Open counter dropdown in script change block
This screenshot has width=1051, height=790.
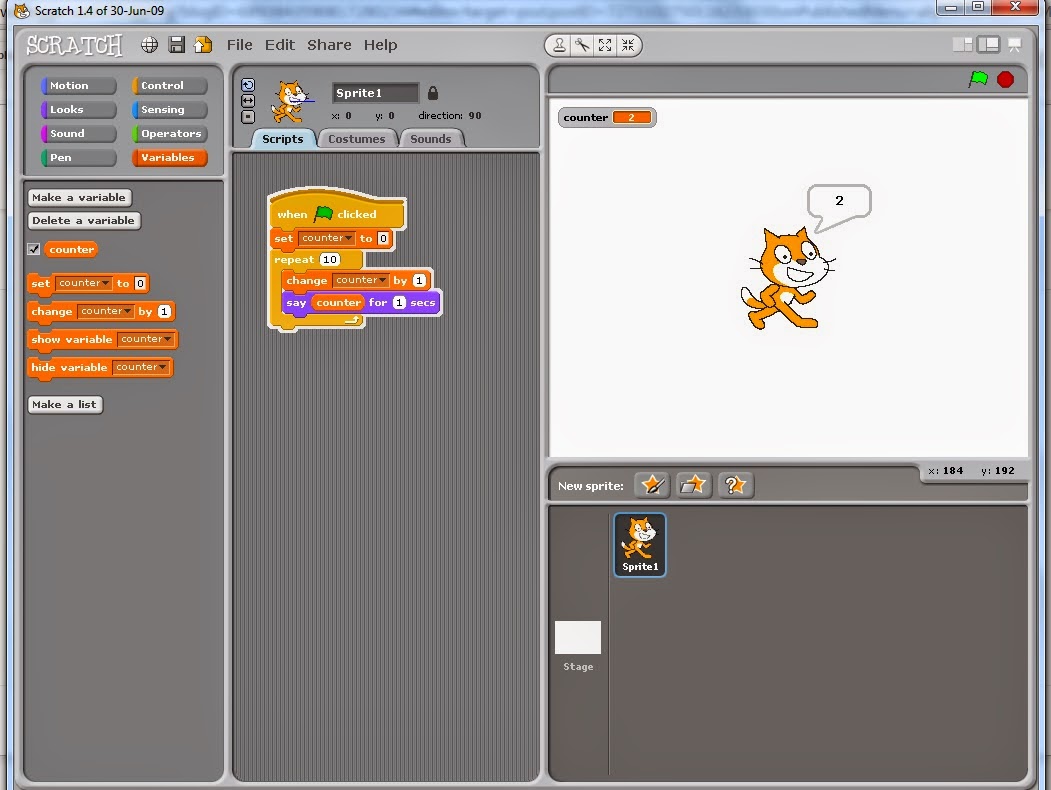coord(361,280)
